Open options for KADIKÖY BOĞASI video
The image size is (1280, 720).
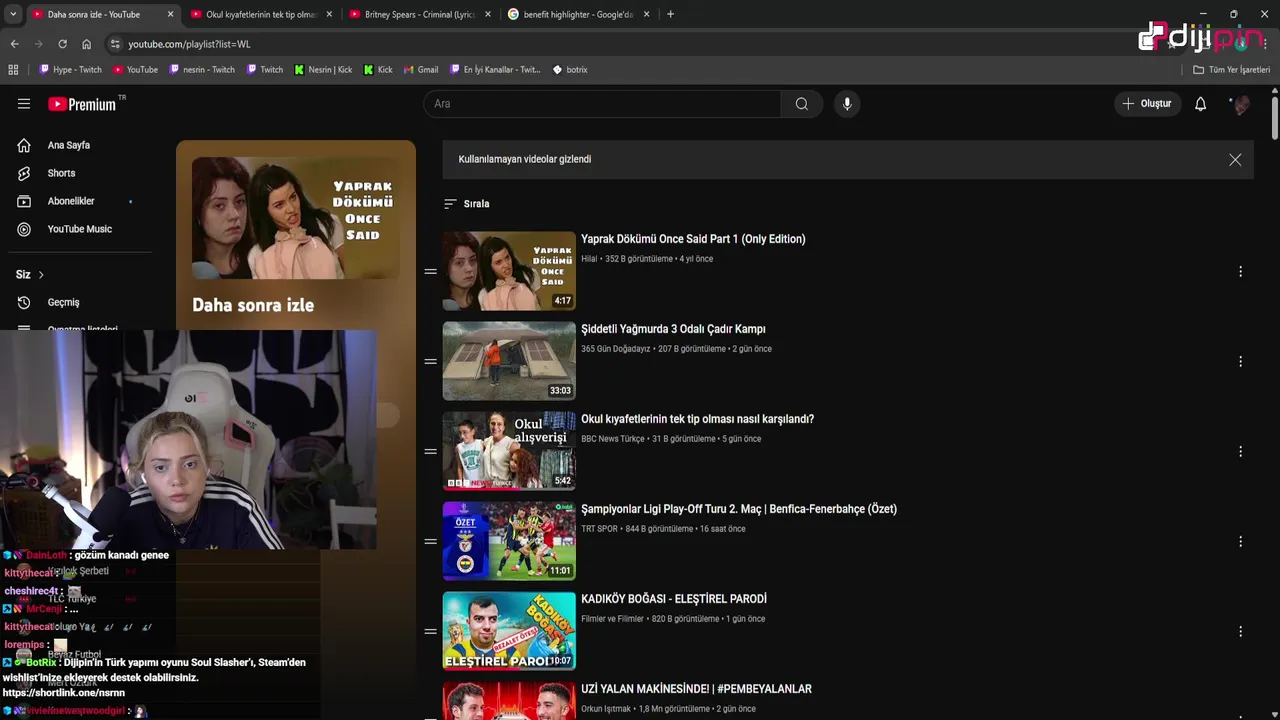coord(1240,632)
